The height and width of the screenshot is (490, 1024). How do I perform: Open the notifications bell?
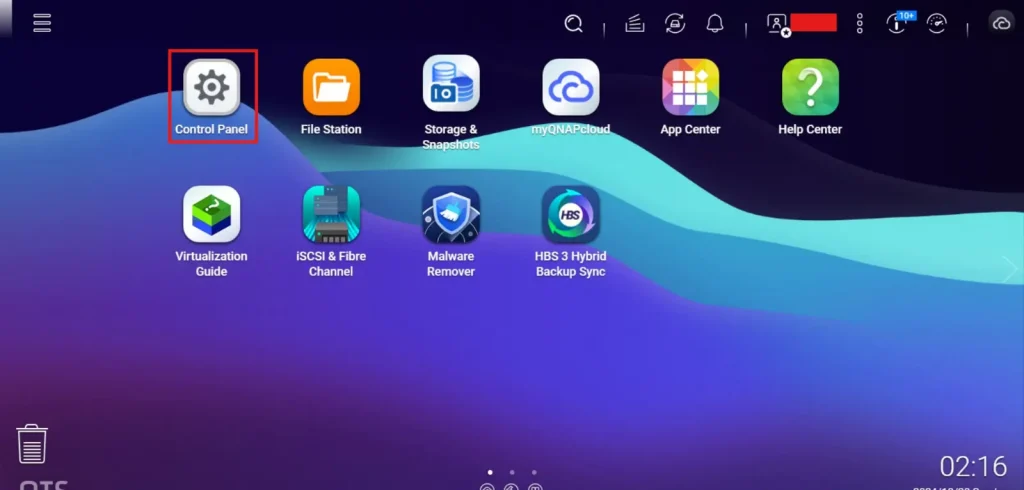pyautogui.click(x=715, y=24)
